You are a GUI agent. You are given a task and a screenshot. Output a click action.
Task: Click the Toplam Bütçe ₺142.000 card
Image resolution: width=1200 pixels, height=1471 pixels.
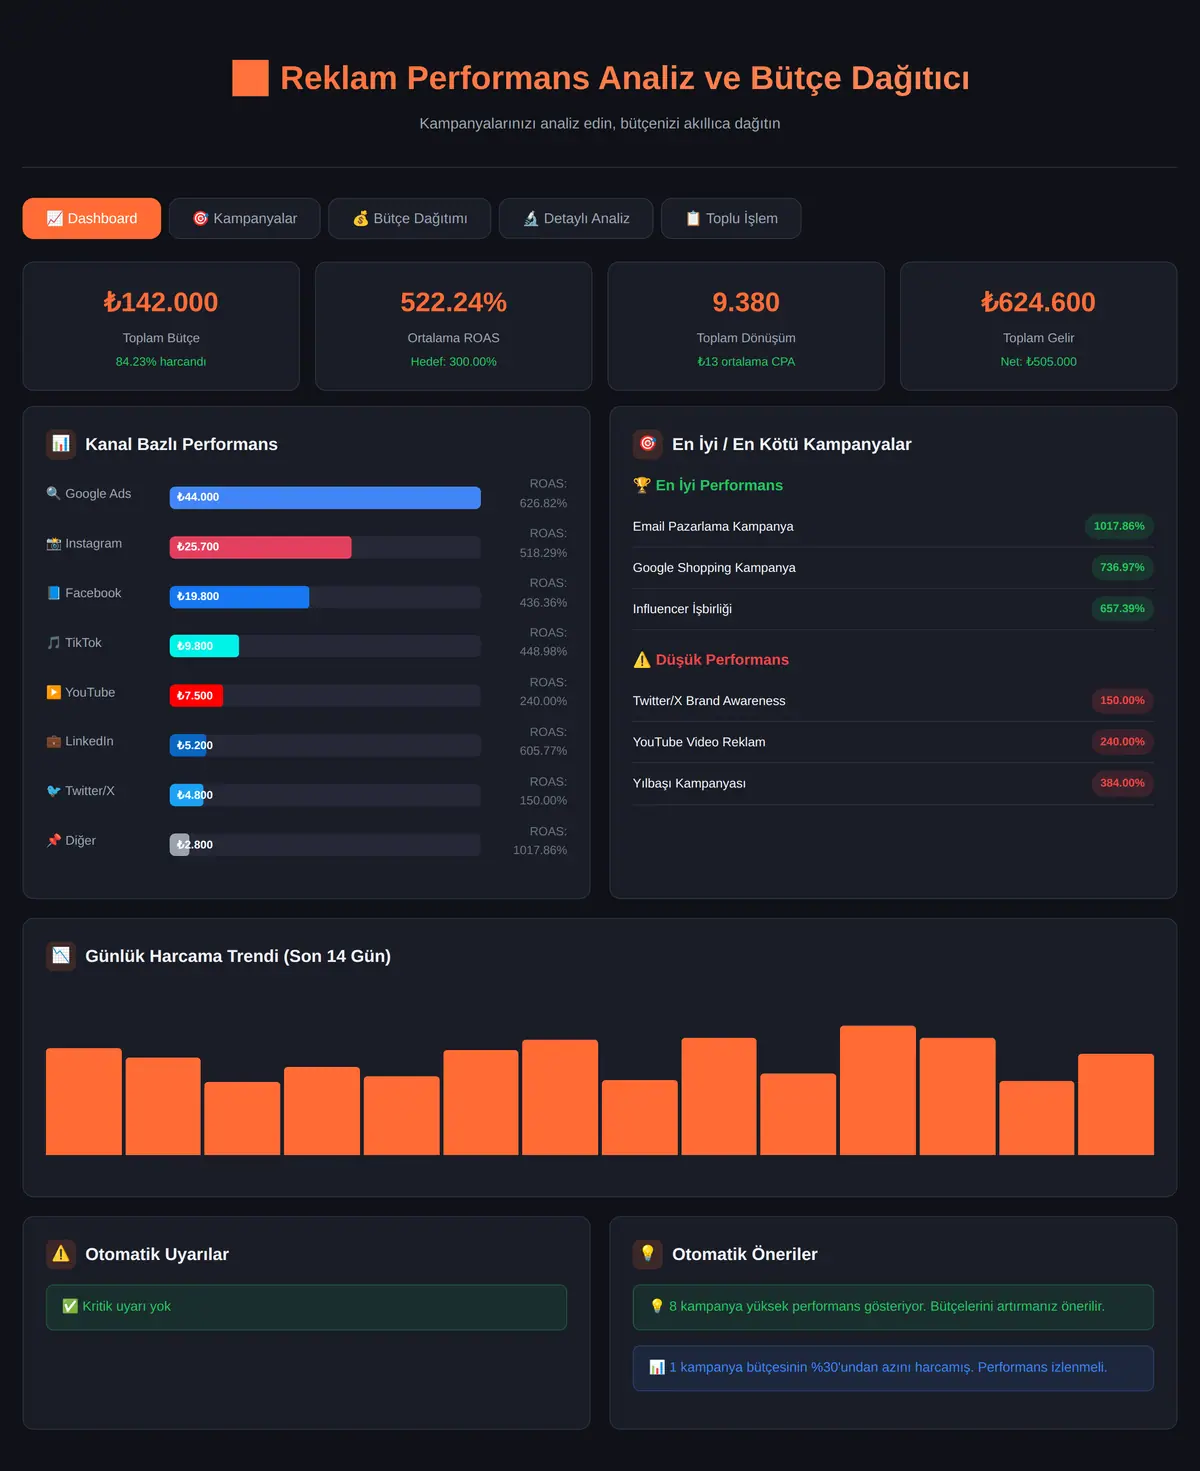(x=161, y=326)
